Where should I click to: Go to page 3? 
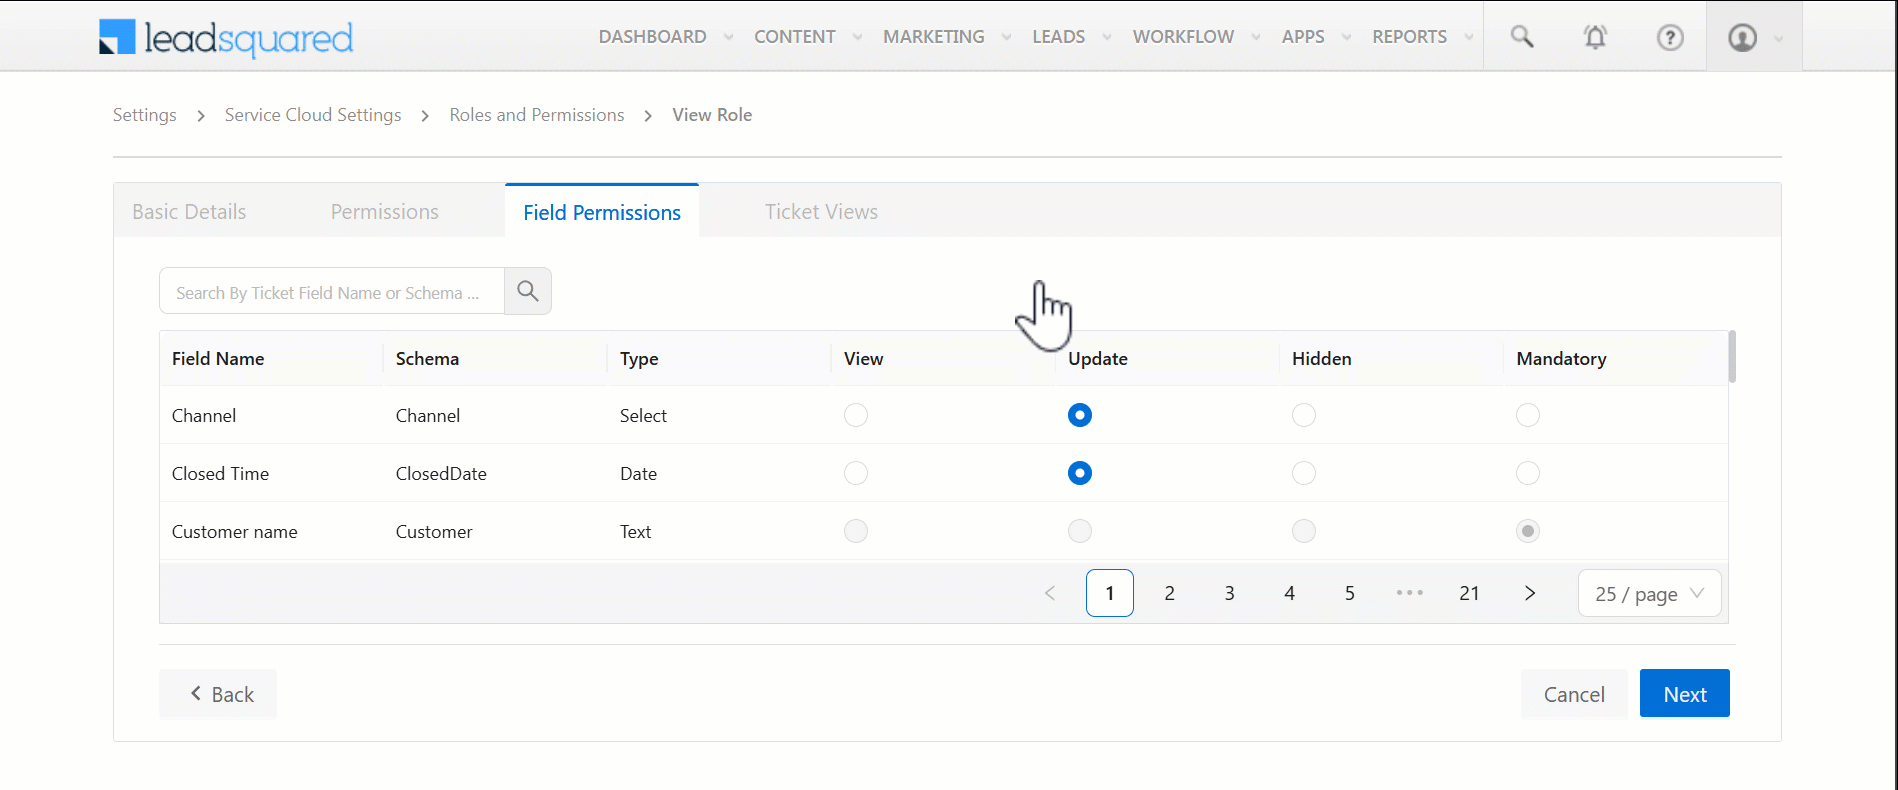1230,593
